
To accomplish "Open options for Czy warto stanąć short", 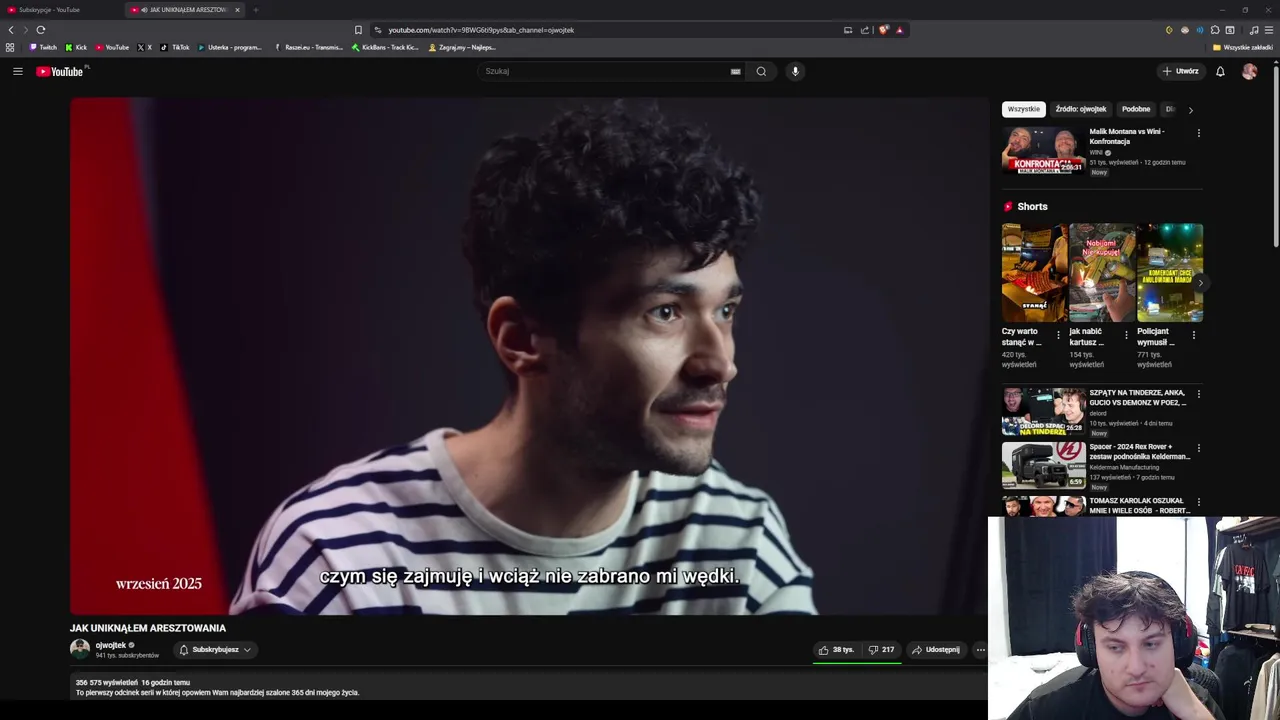I will (1058, 335).
